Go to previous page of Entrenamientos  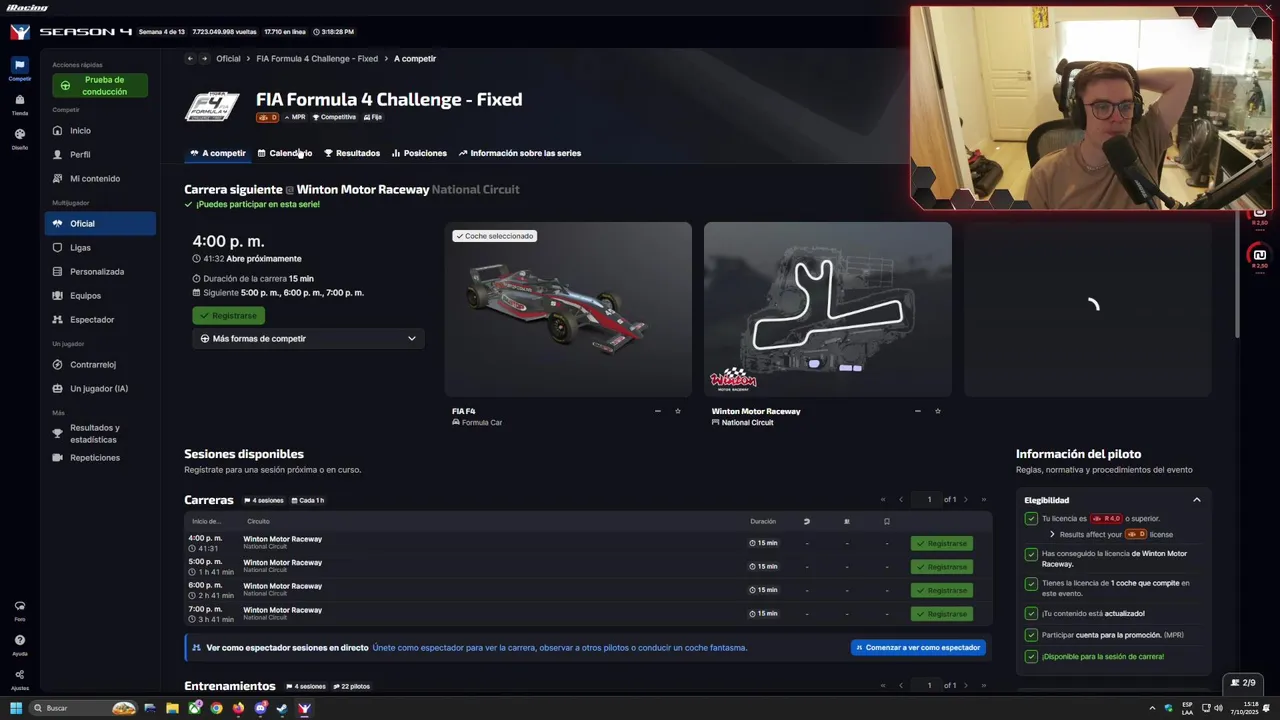tap(901, 685)
